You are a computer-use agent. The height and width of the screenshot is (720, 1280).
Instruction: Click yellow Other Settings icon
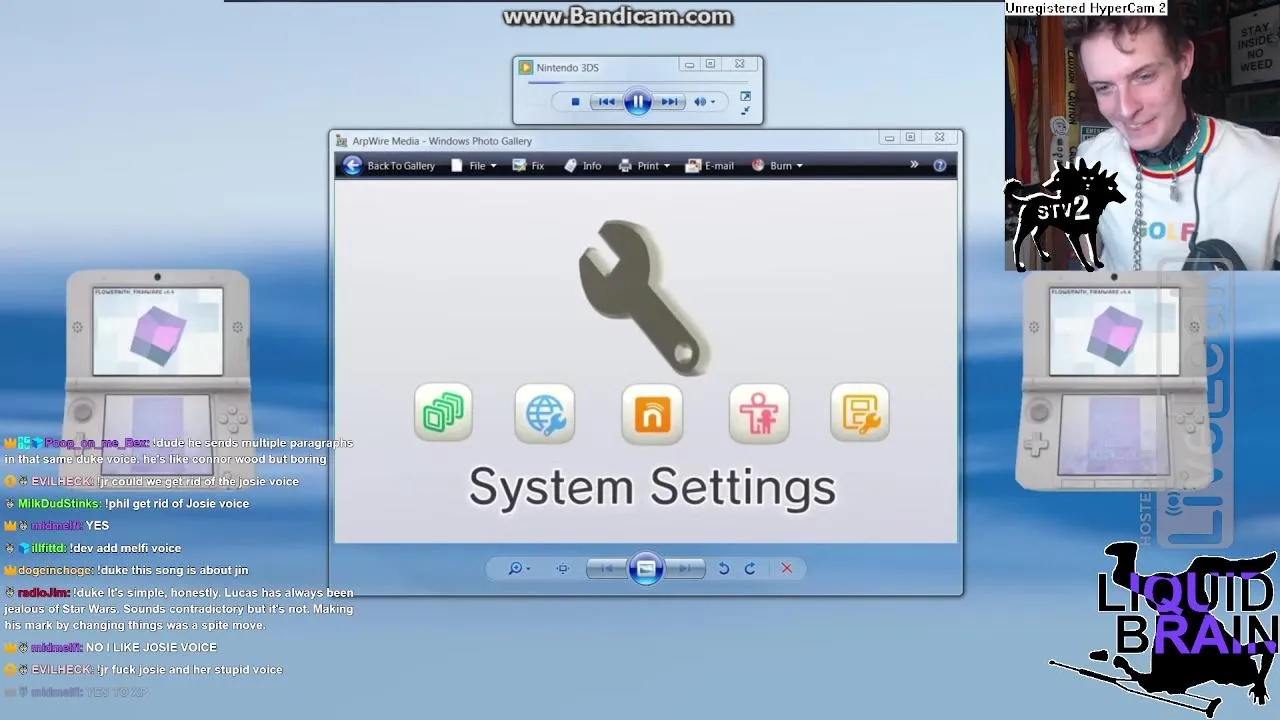coord(860,413)
